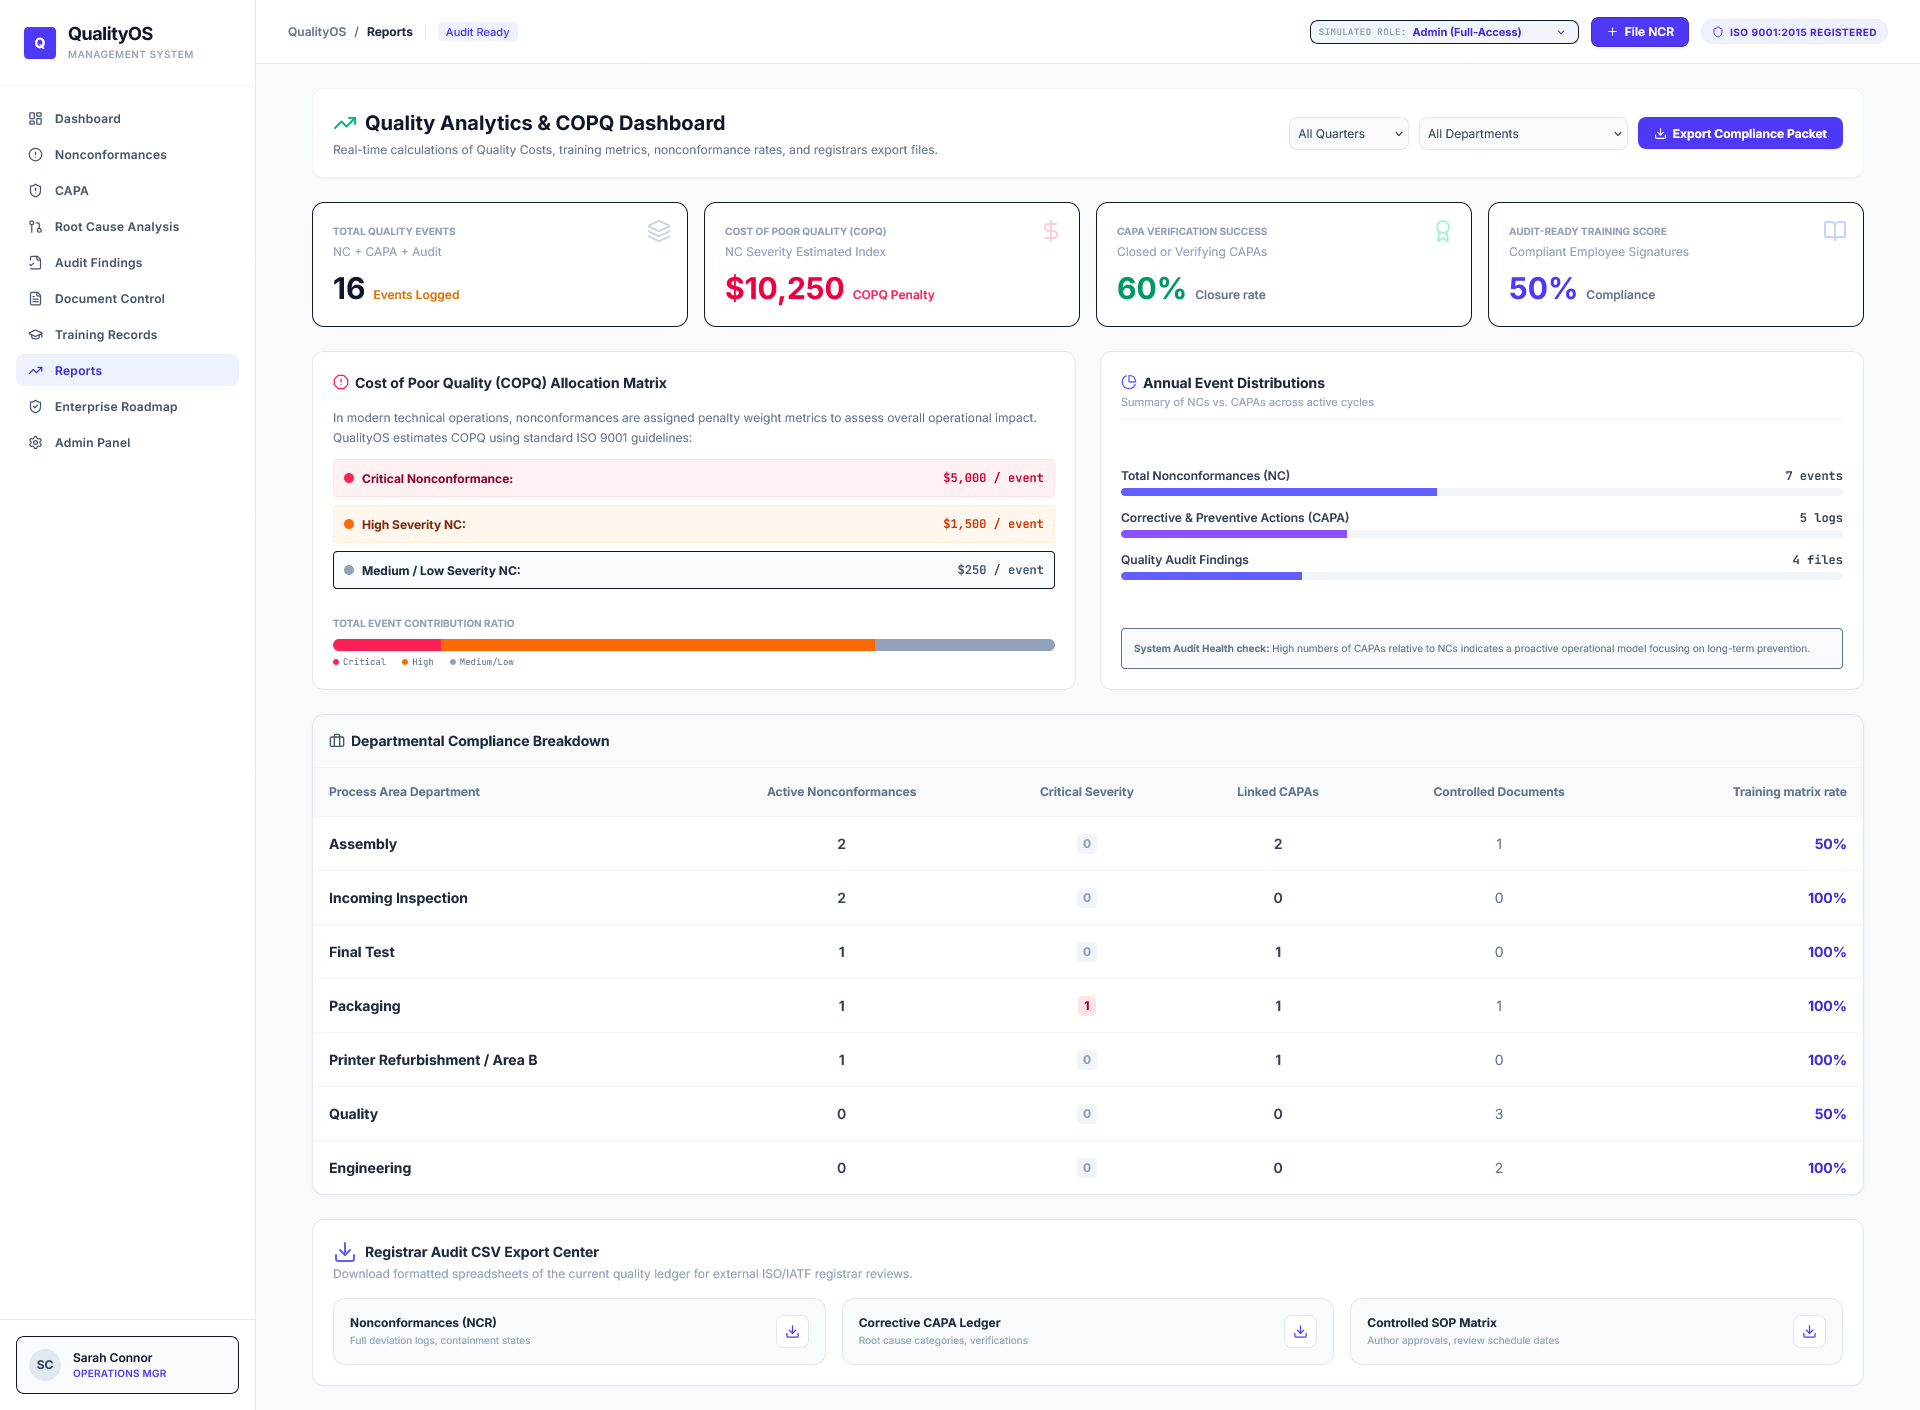Click the Incoming Inspection row name

[398, 898]
